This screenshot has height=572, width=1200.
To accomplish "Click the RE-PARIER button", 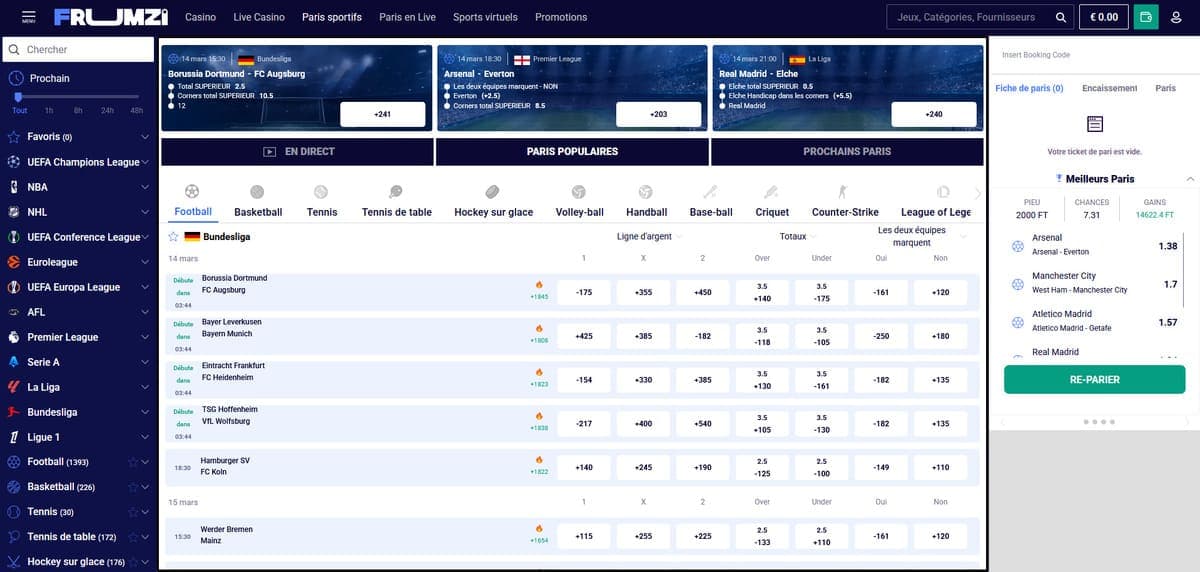I will [x=1094, y=380].
